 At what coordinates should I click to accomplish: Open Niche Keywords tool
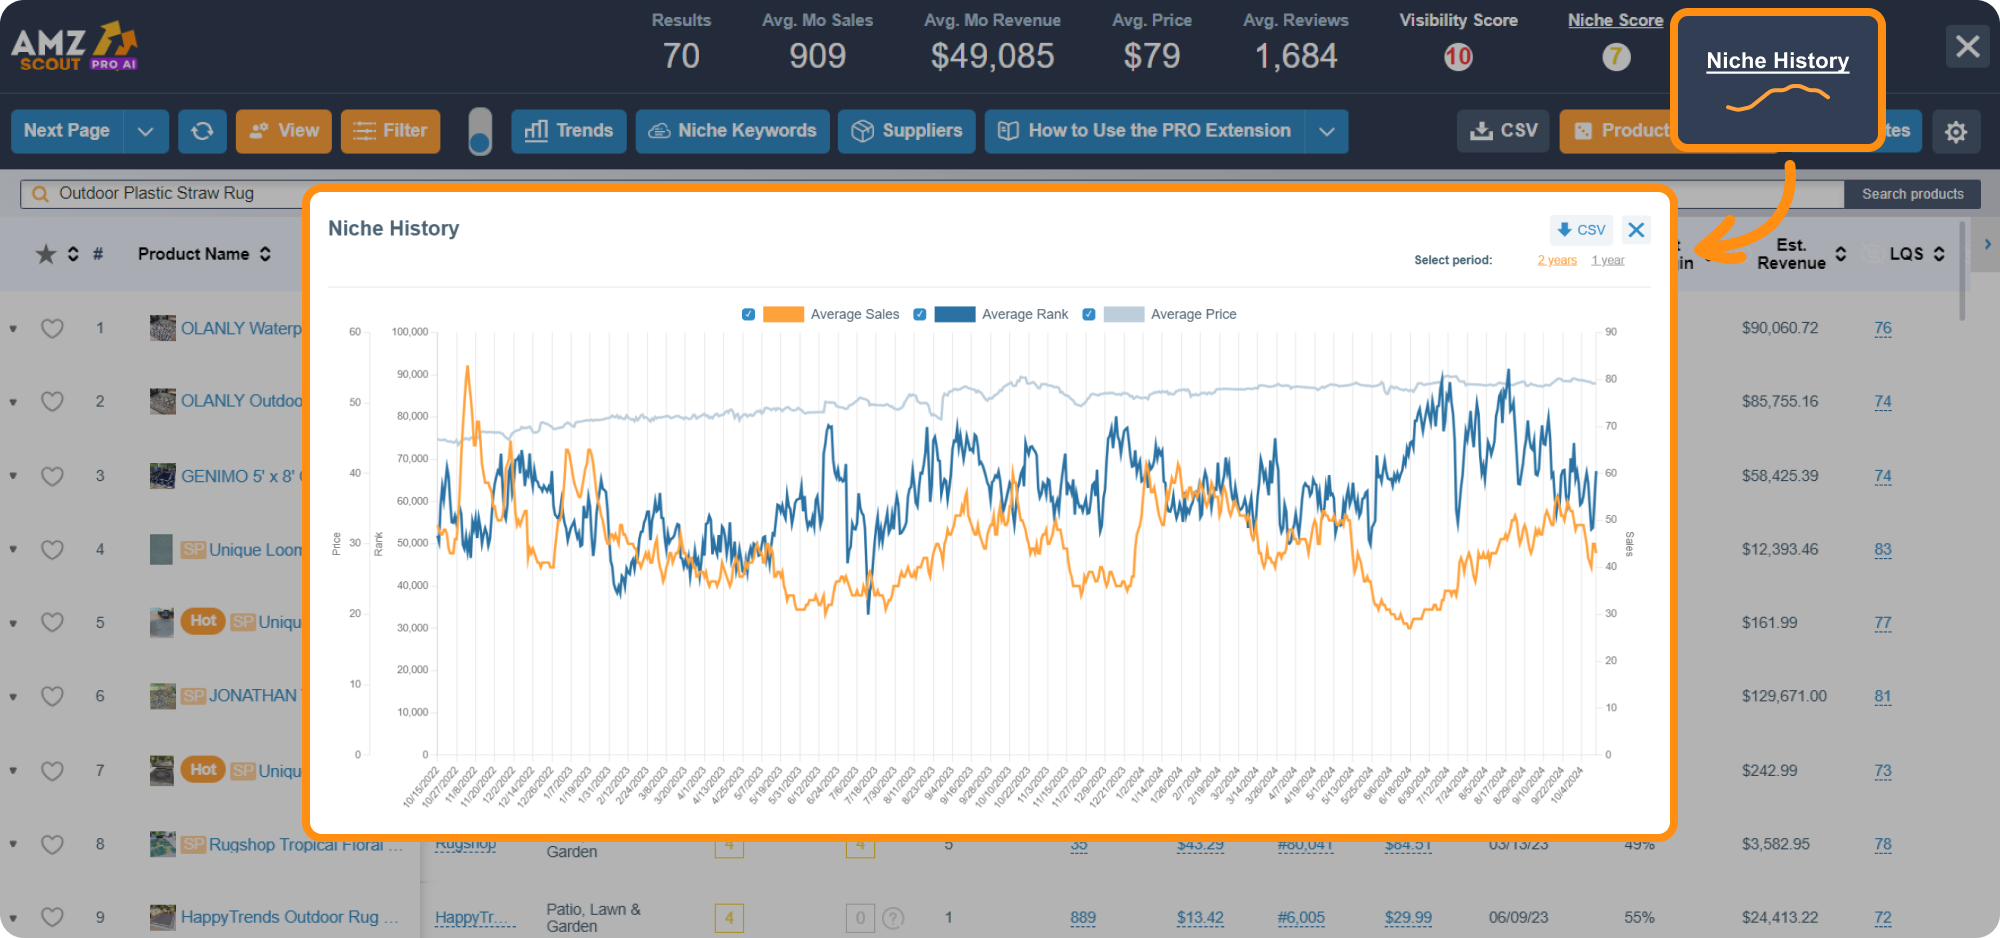732,130
